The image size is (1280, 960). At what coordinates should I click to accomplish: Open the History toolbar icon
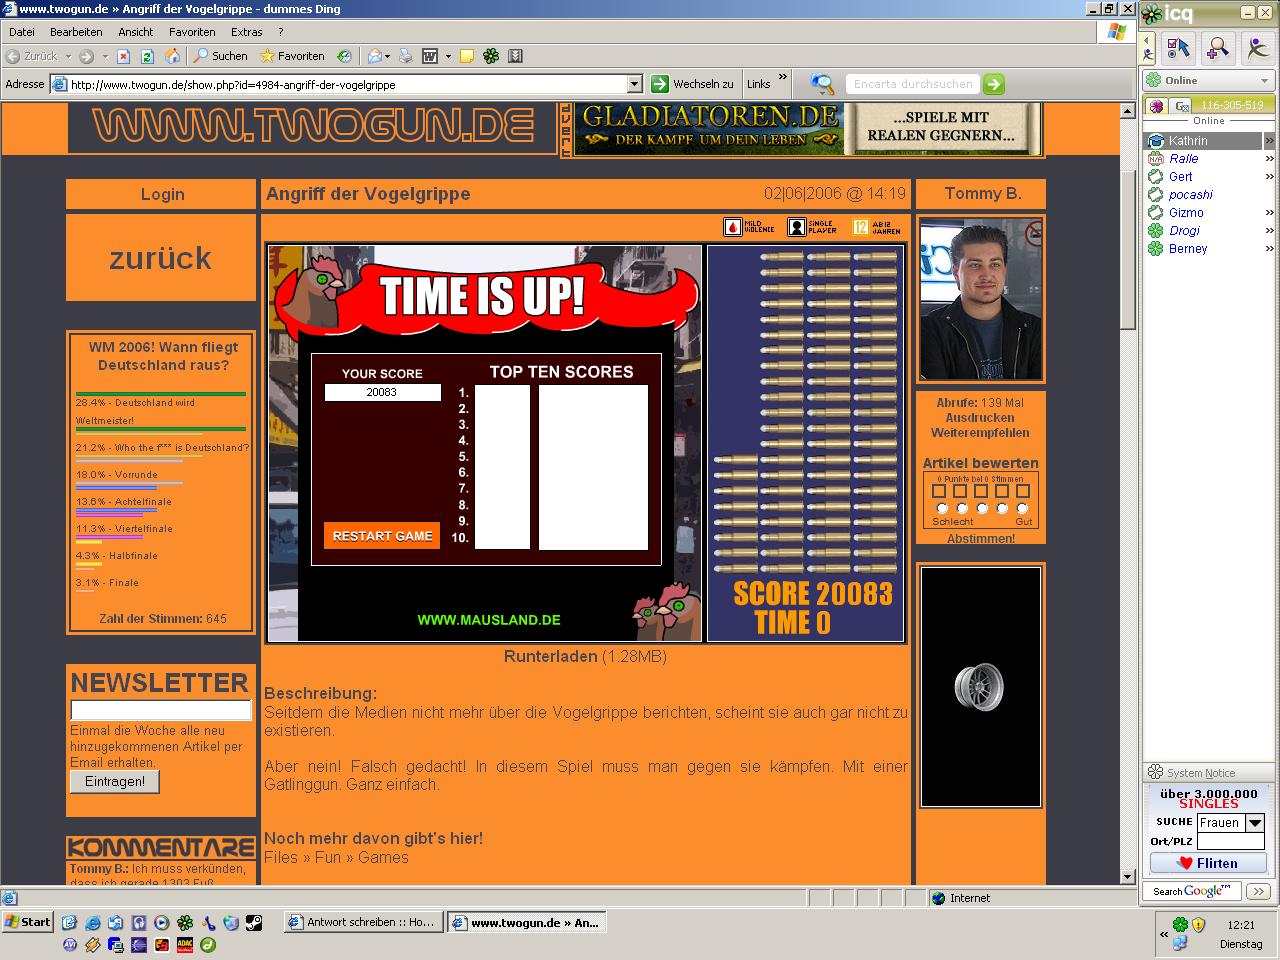(344, 56)
